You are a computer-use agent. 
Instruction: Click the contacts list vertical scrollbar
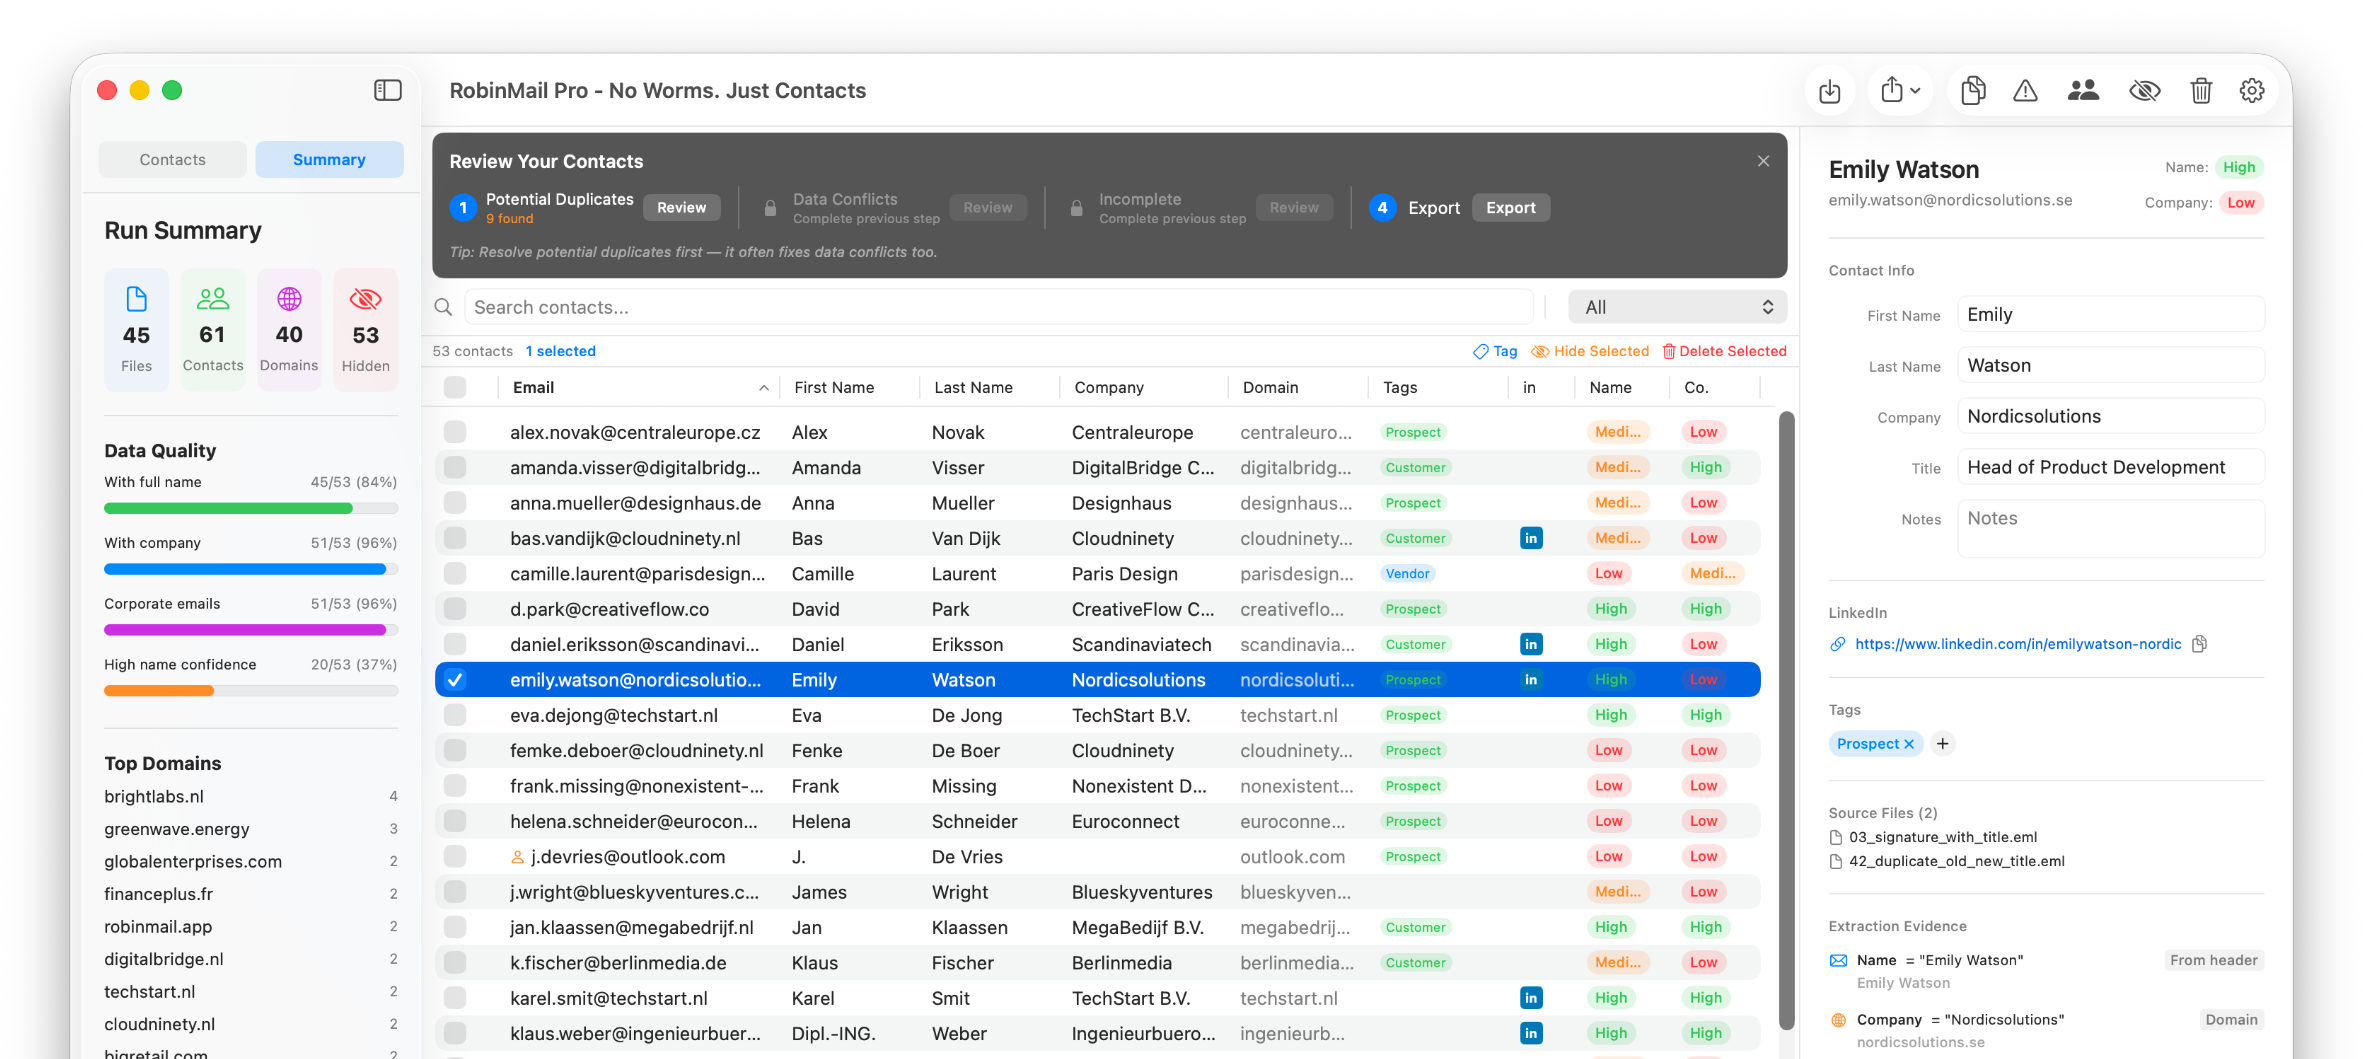[x=1786, y=720]
